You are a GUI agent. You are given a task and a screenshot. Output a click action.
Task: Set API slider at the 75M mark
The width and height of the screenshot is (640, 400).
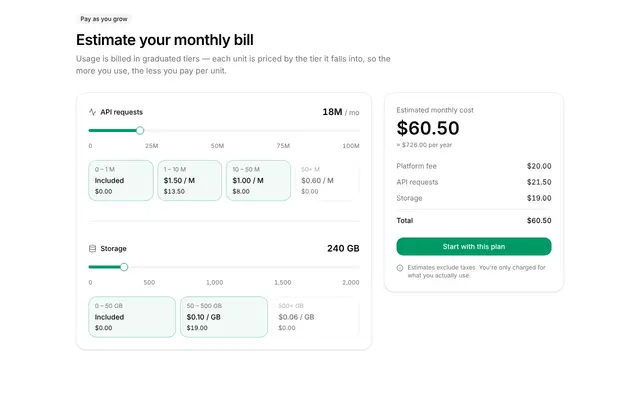pyautogui.click(x=292, y=131)
